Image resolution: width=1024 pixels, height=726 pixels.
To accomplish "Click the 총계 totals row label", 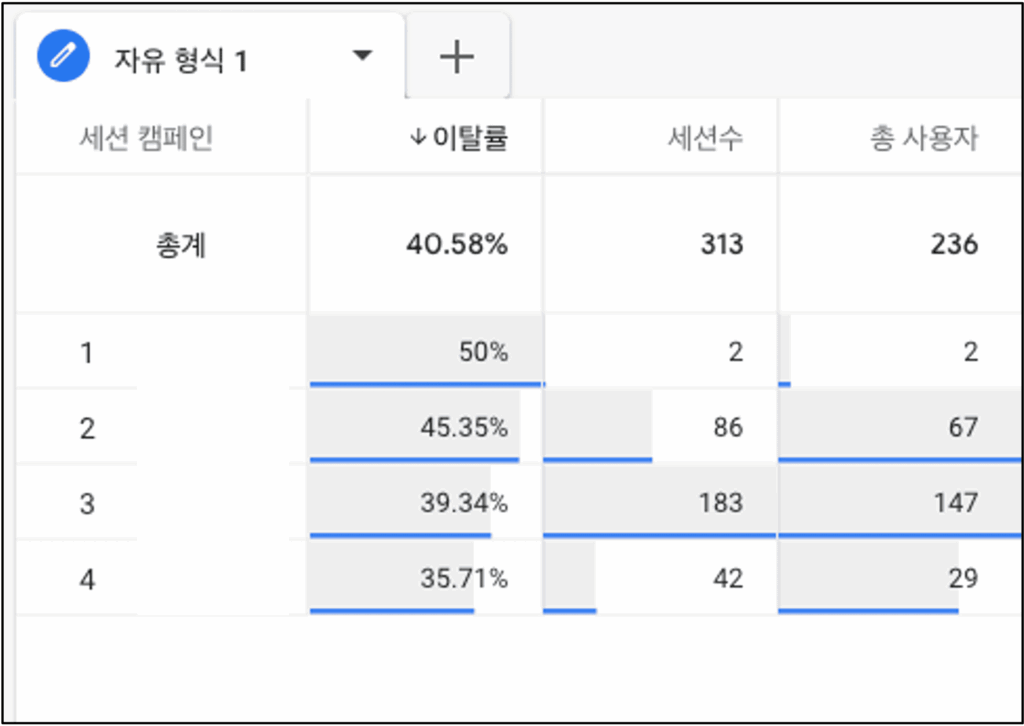I will pyautogui.click(x=181, y=245).
